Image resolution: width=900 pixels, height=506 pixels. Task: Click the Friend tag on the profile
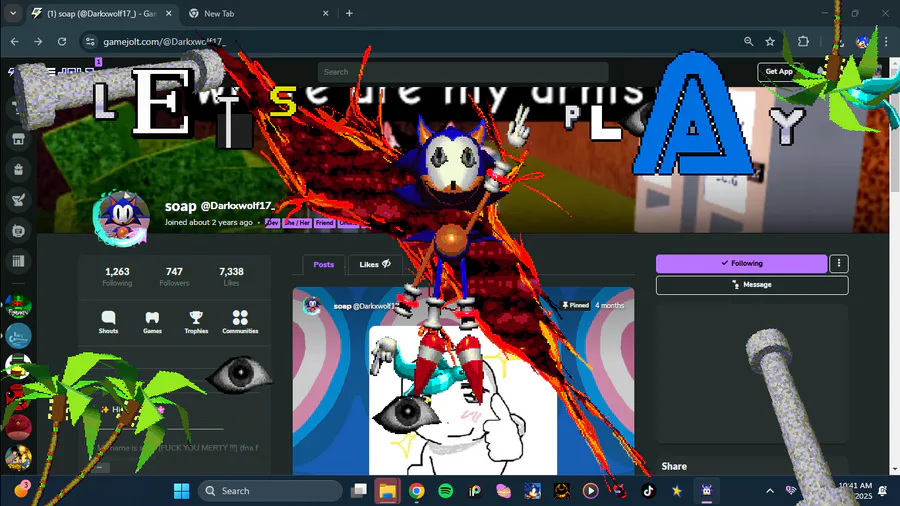(x=324, y=223)
